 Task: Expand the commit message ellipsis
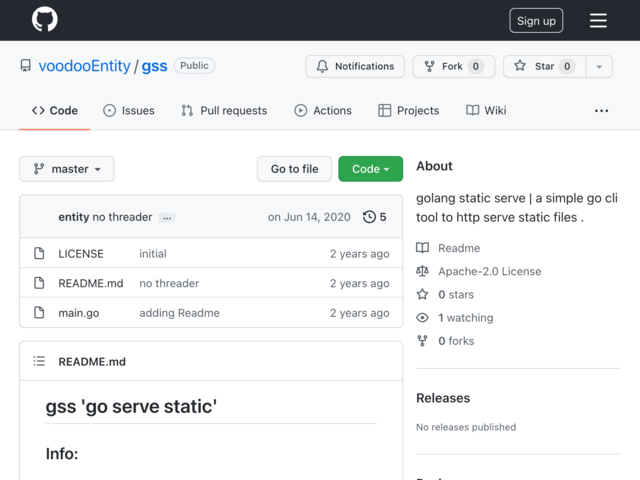(167, 218)
